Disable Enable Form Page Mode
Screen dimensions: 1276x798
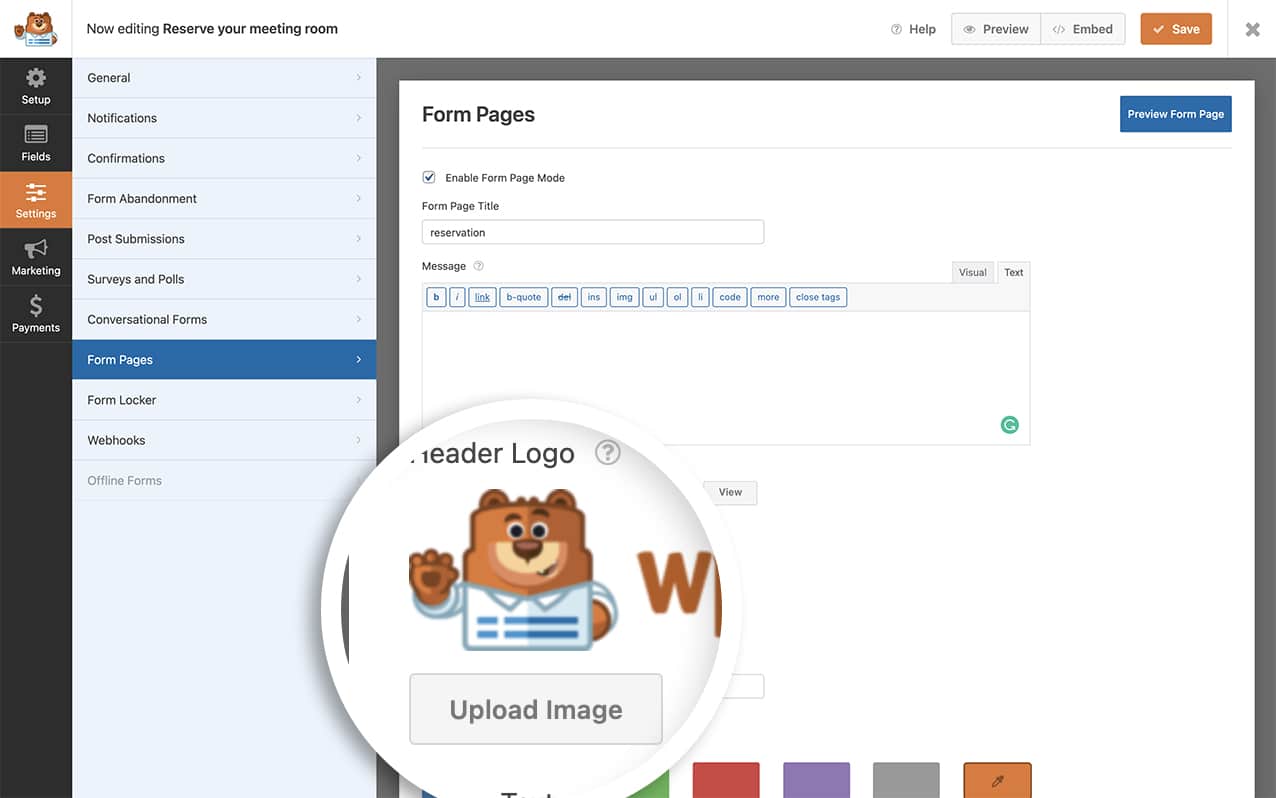pyautogui.click(x=428, y=177)
